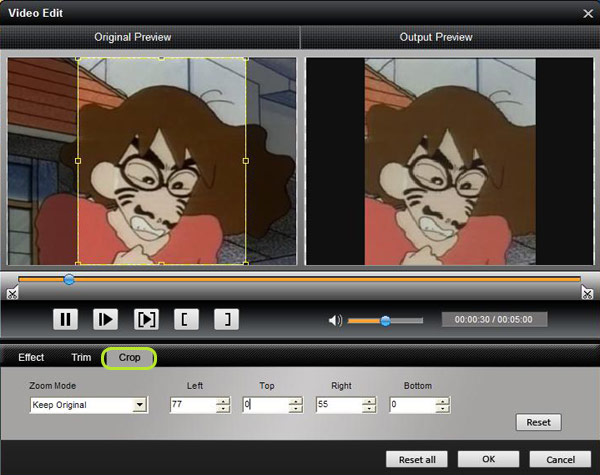
Task: Mute audio using the speaker icon
Action: click(x=335, y=321)
